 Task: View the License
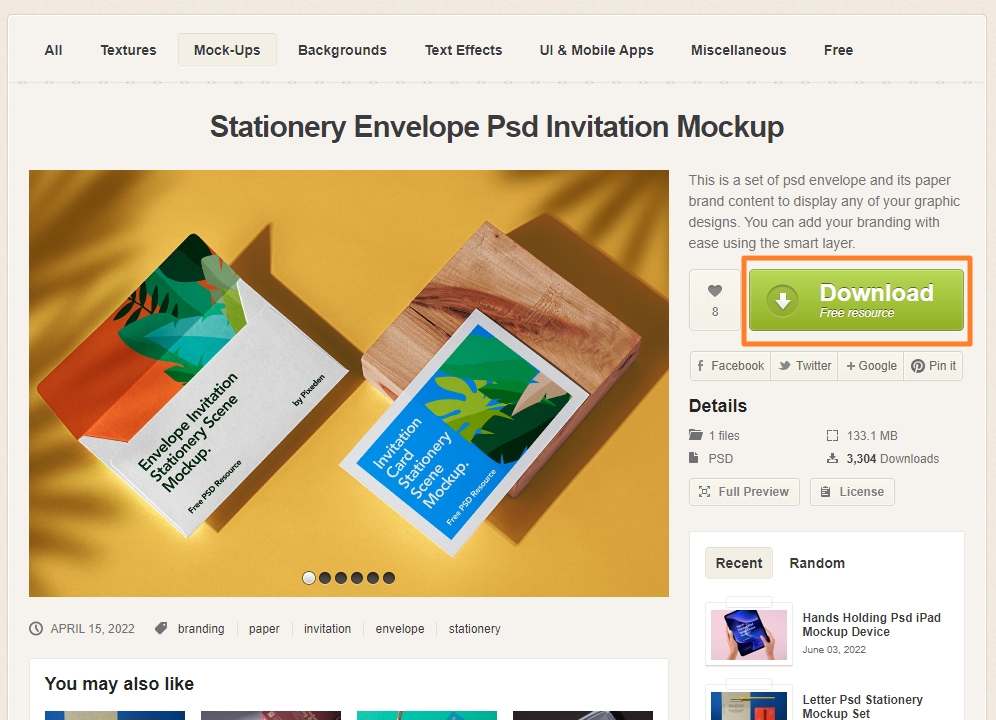click(x=852, y=492)
